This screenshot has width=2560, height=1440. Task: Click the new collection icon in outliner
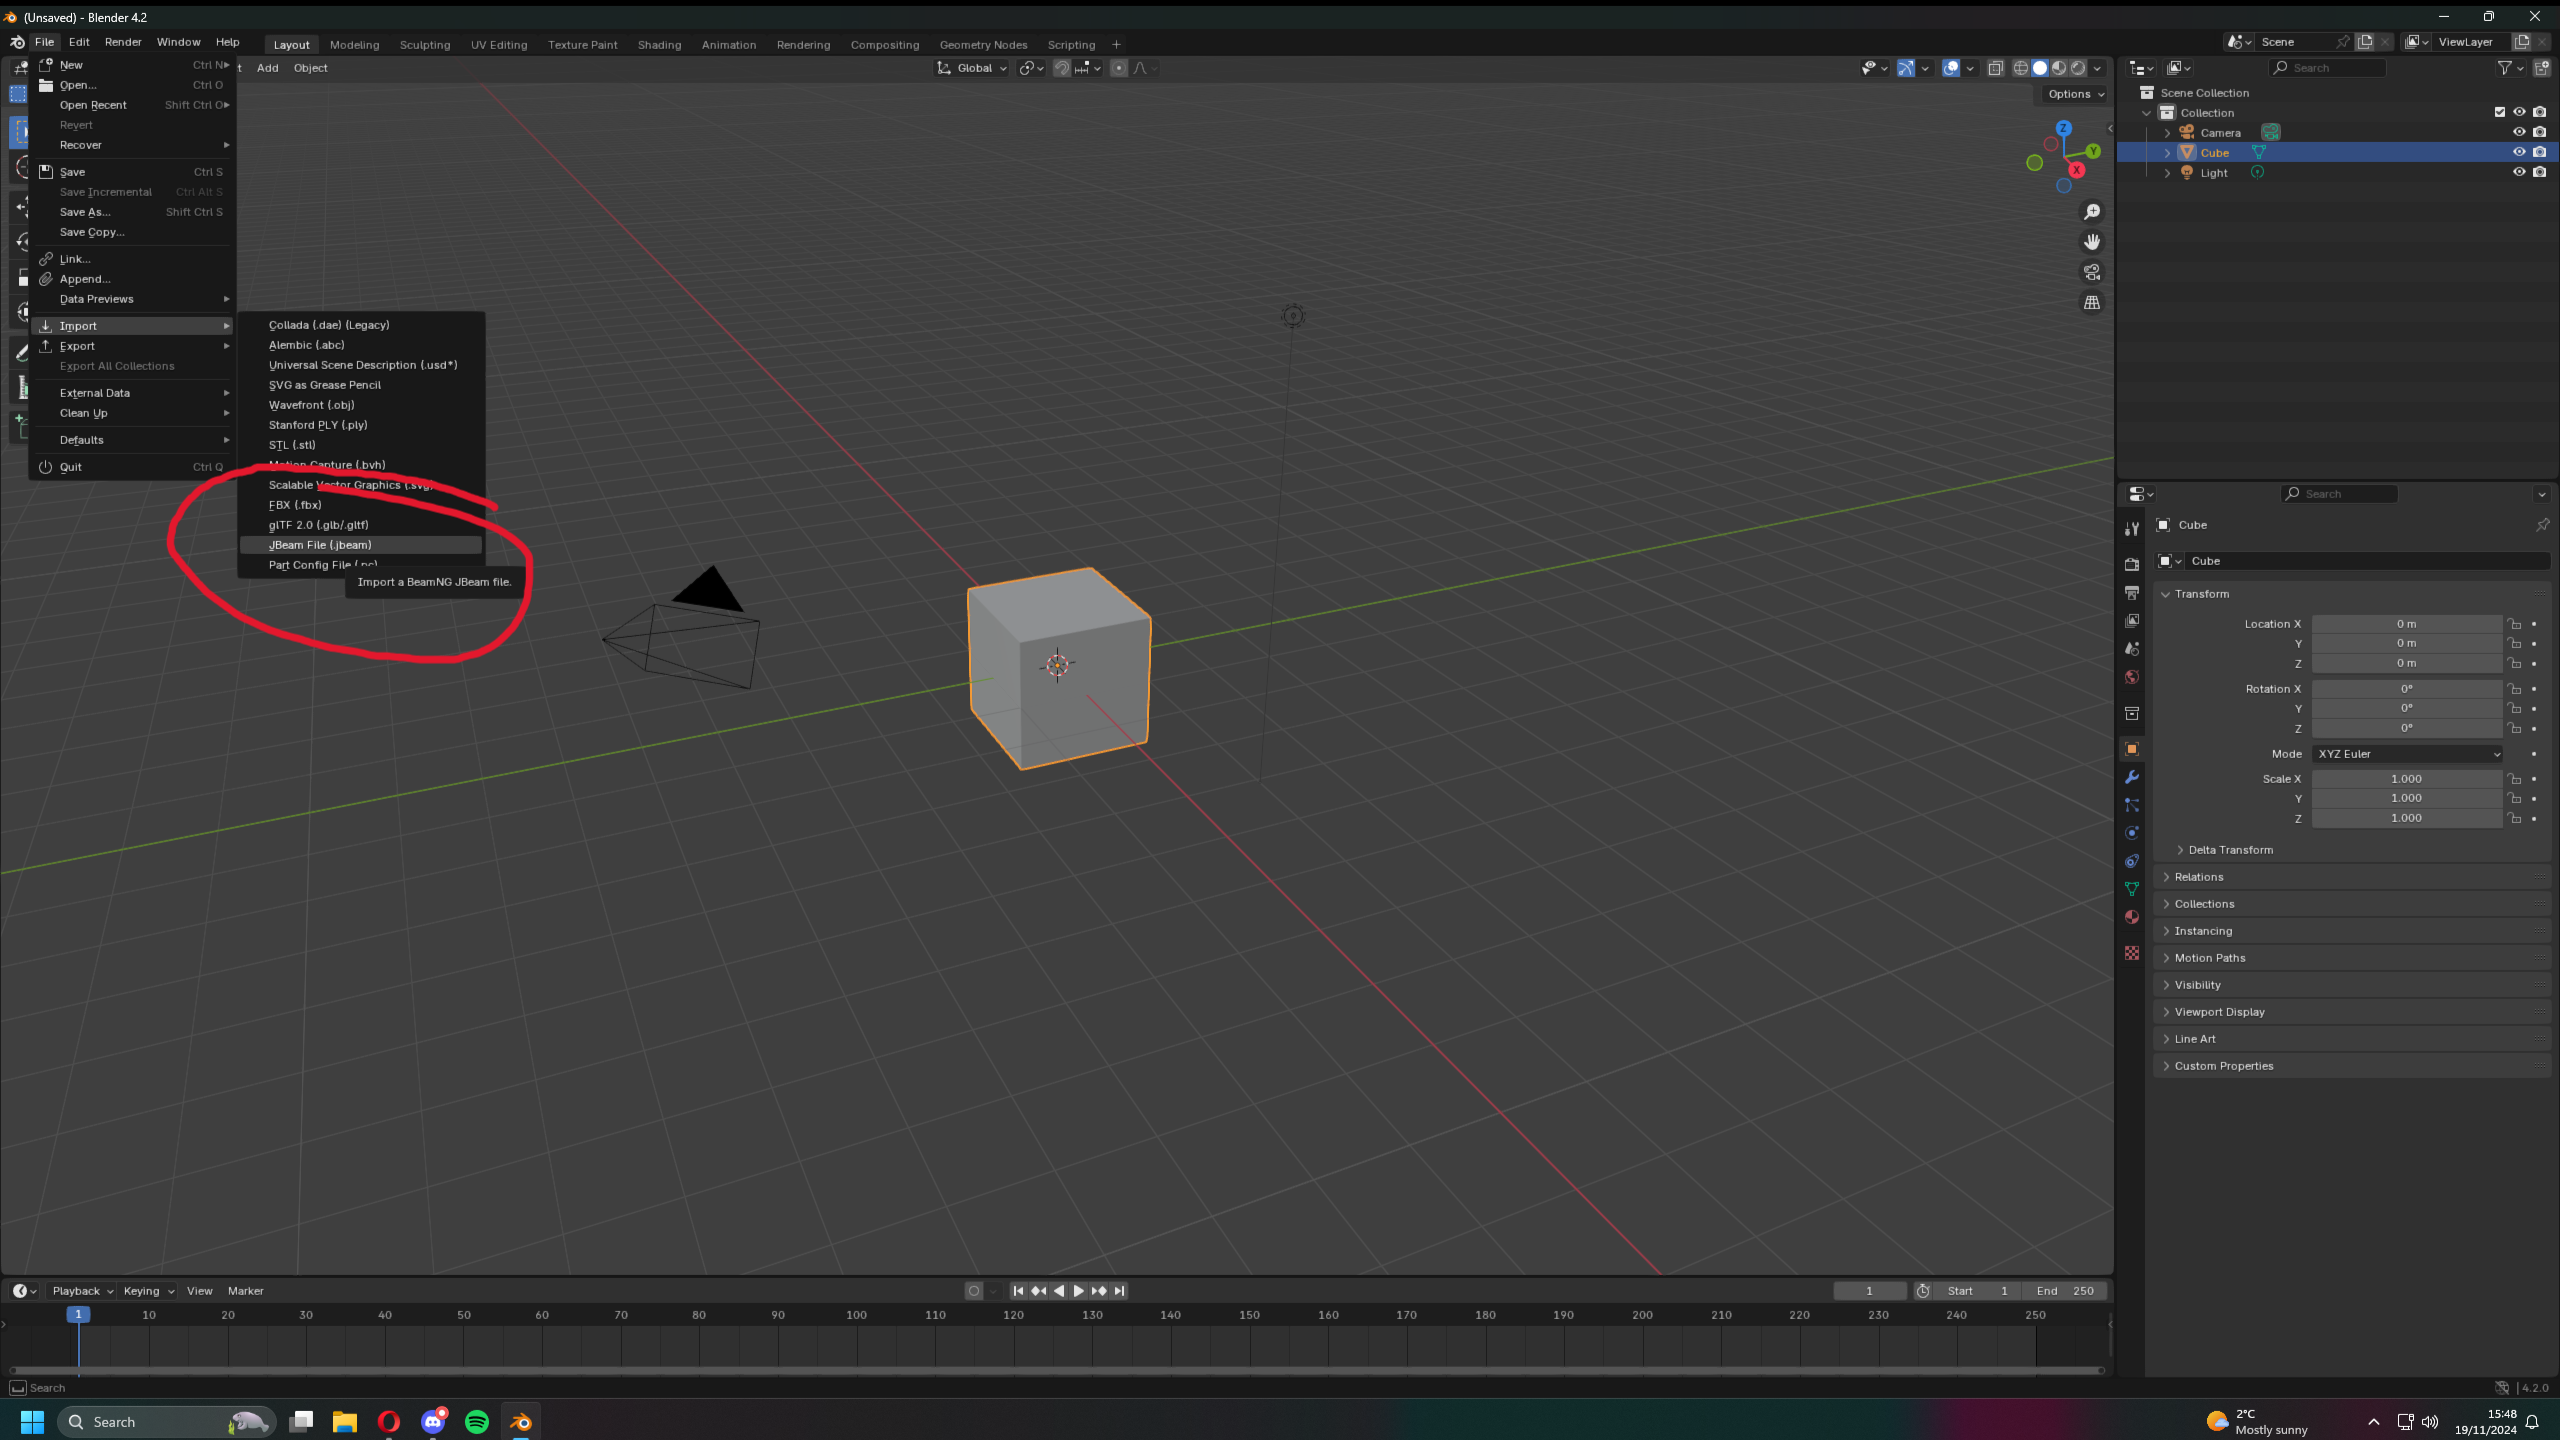2542,68
